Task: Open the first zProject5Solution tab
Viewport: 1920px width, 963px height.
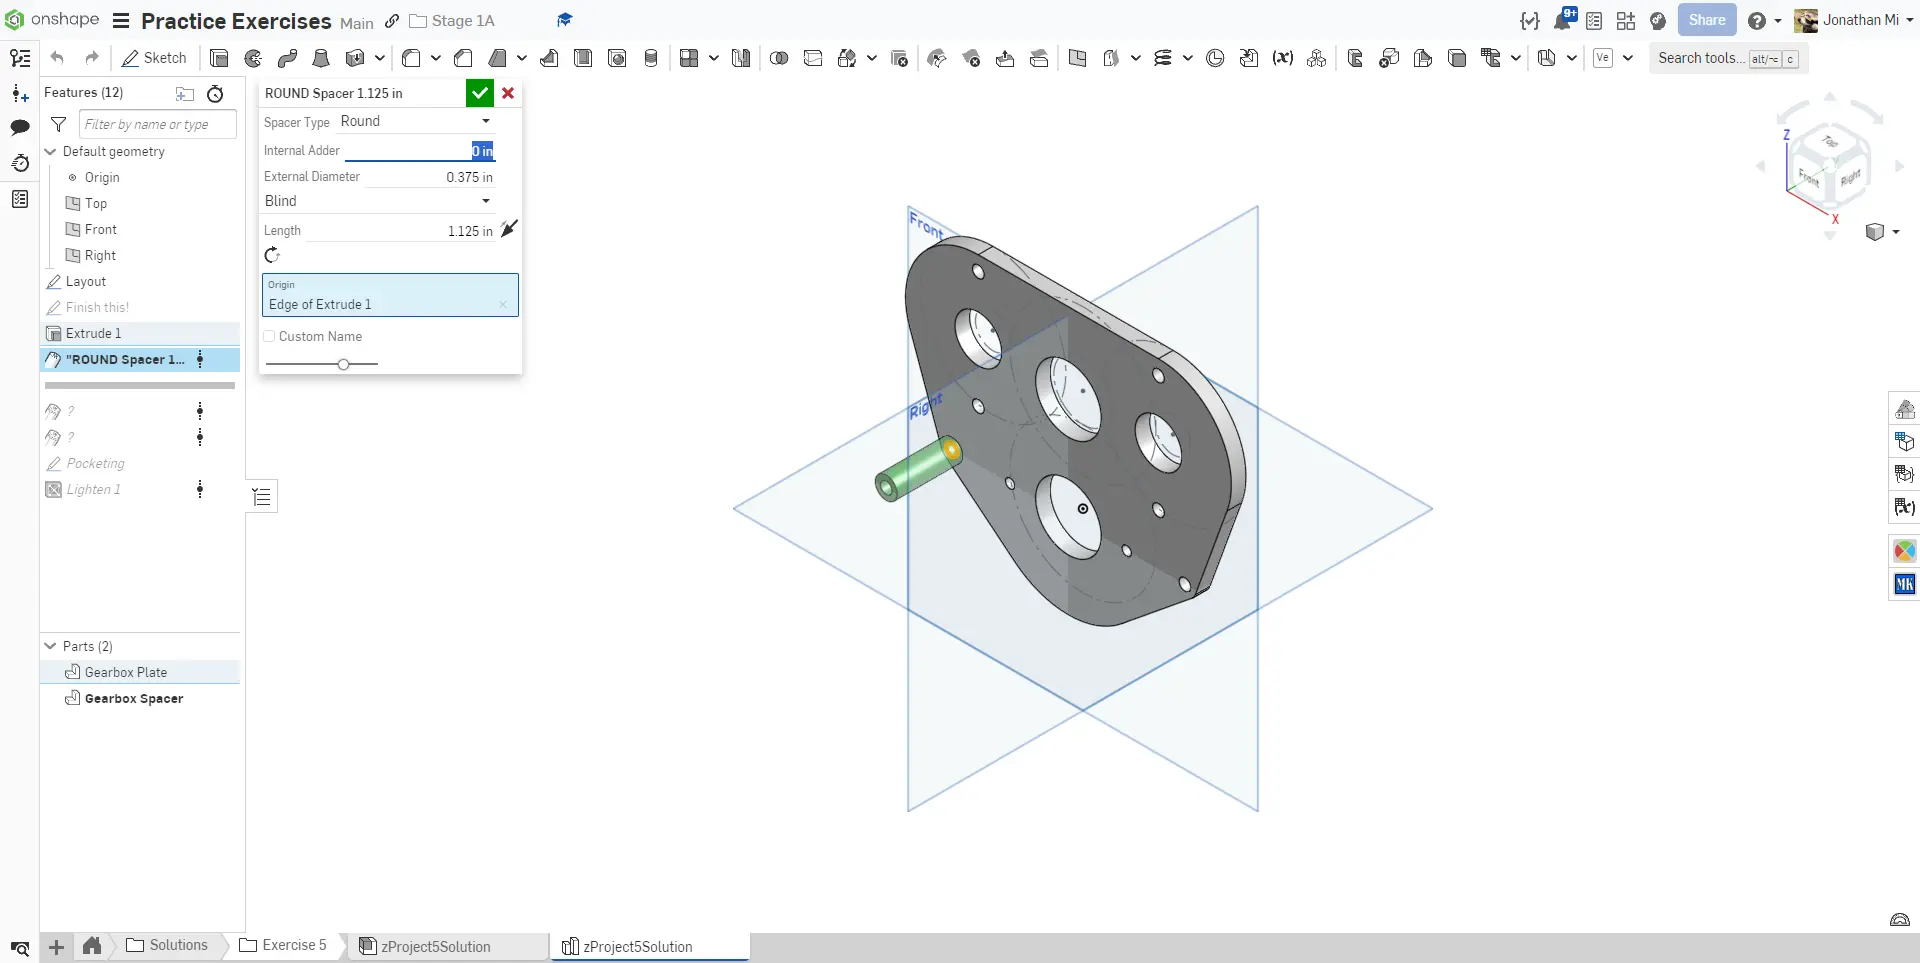Action: click(x=436, y=946)
